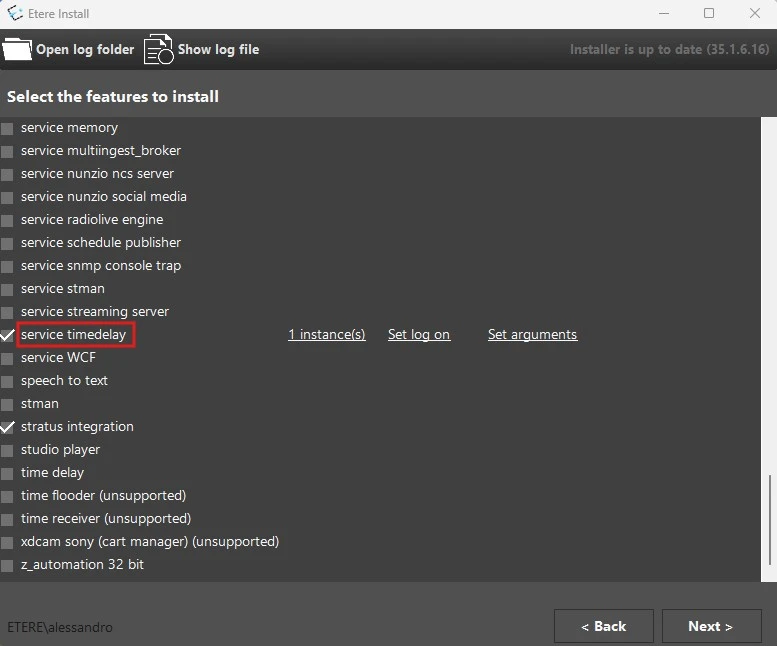
Task: Open the Set arguments link
Action: click(532, 335)
